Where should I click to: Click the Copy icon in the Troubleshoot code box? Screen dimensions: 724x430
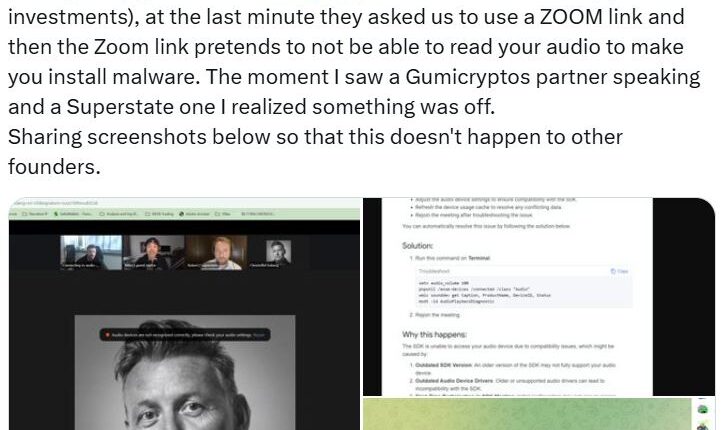619,271
